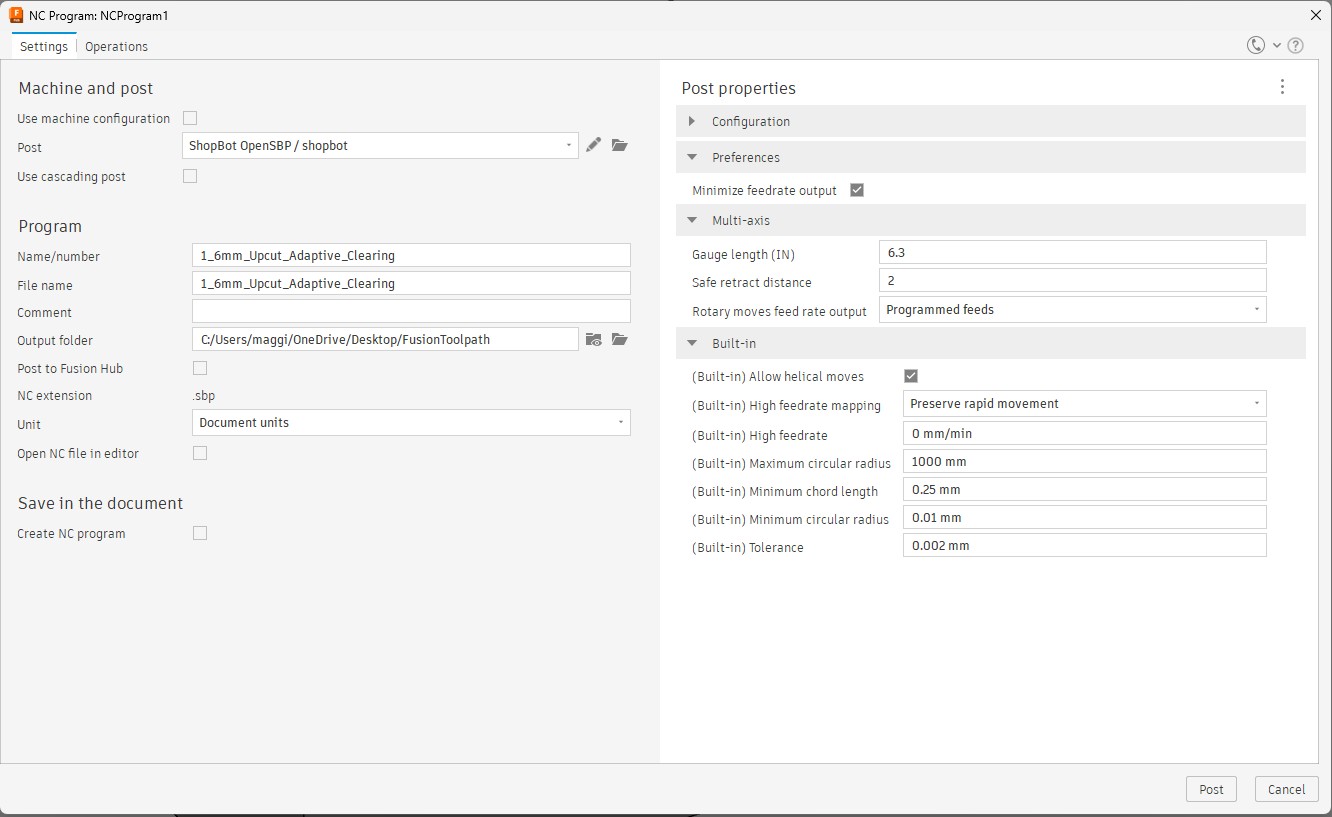The width and height of the screenshot is (1332, 817).
Task: Switch to the Settings tab
Action: 44,46
